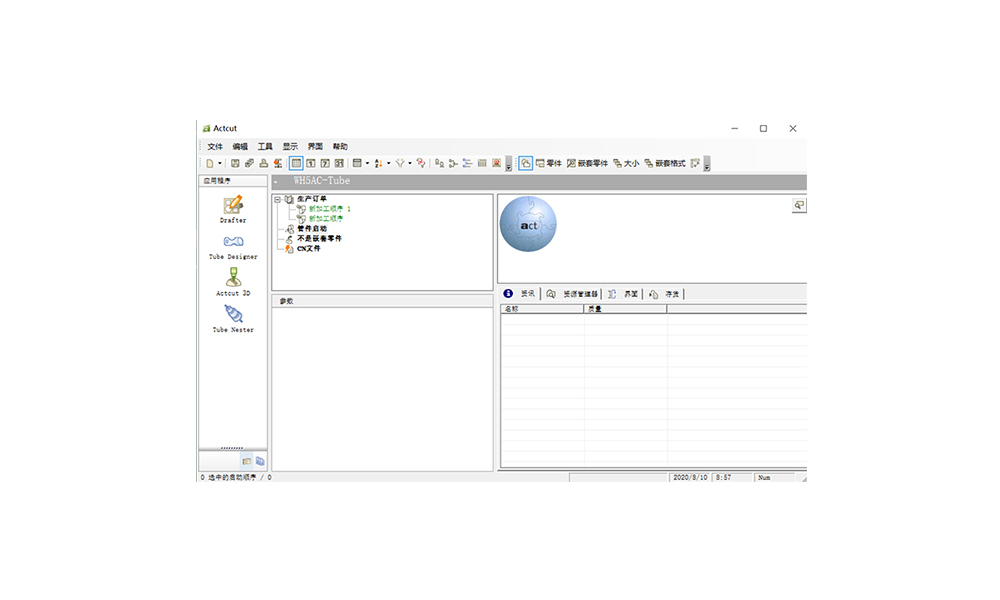Toggle the '31' month view button

[339, 163]
